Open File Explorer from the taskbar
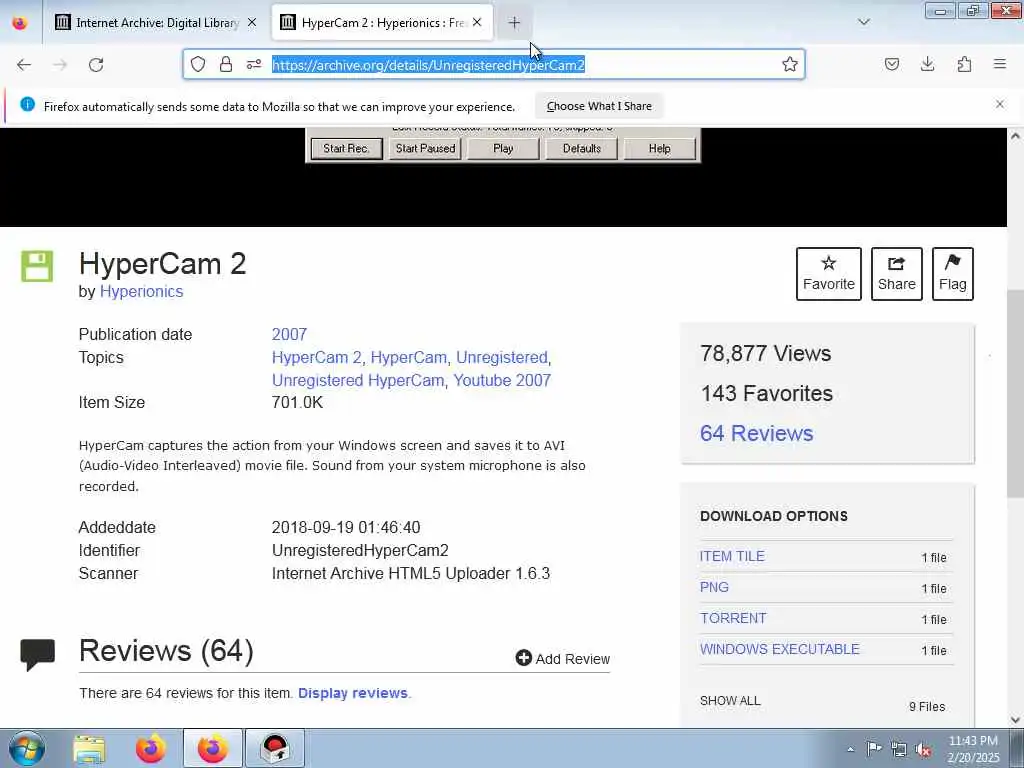1024x768 pixels. (89, 748)
